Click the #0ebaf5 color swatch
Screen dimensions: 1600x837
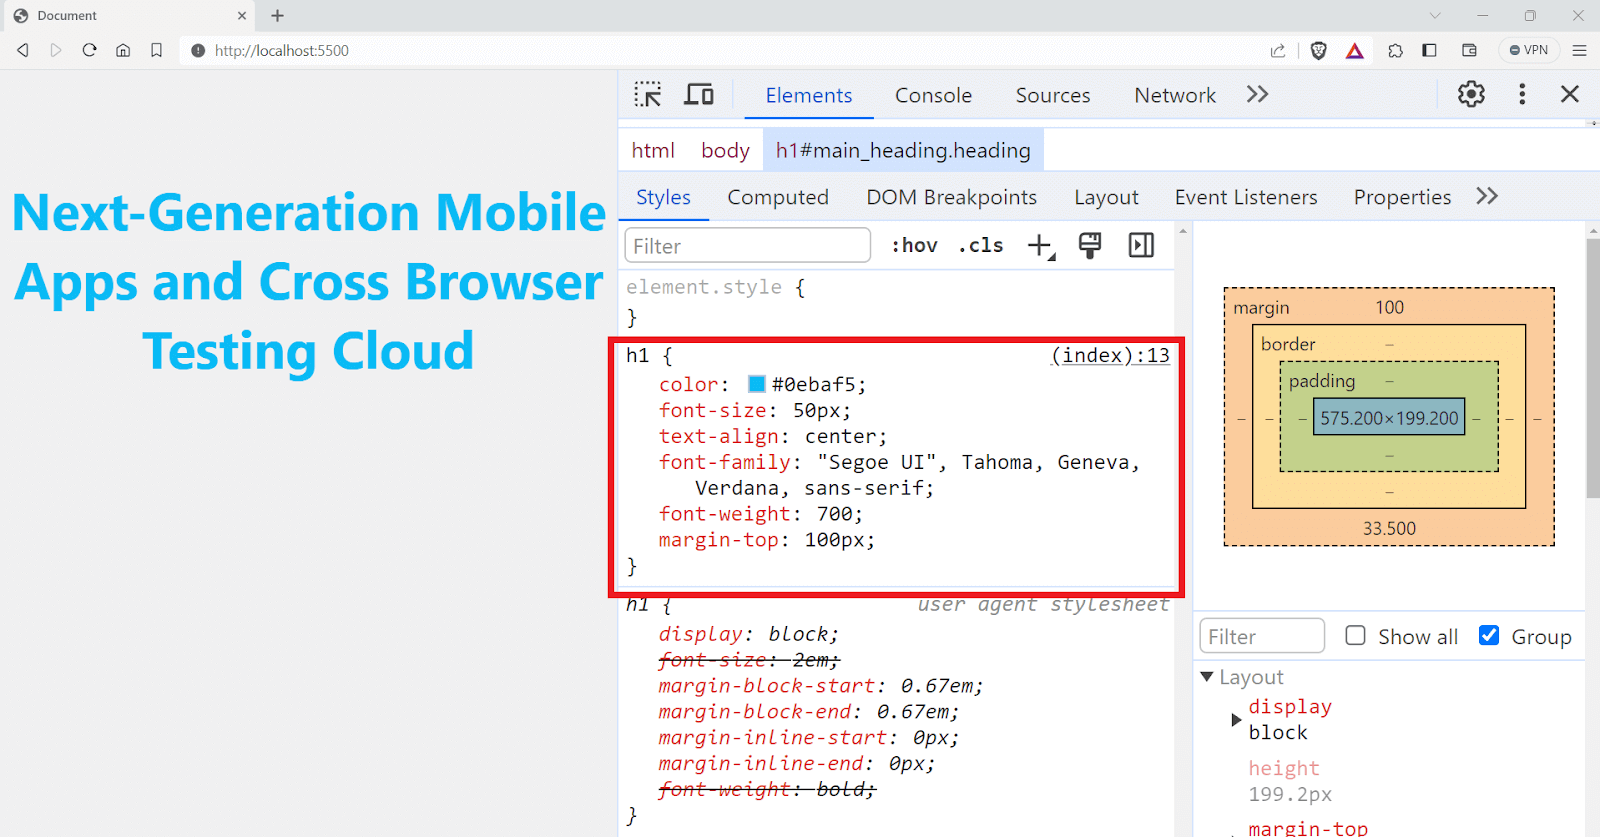(x=757, y=384)
